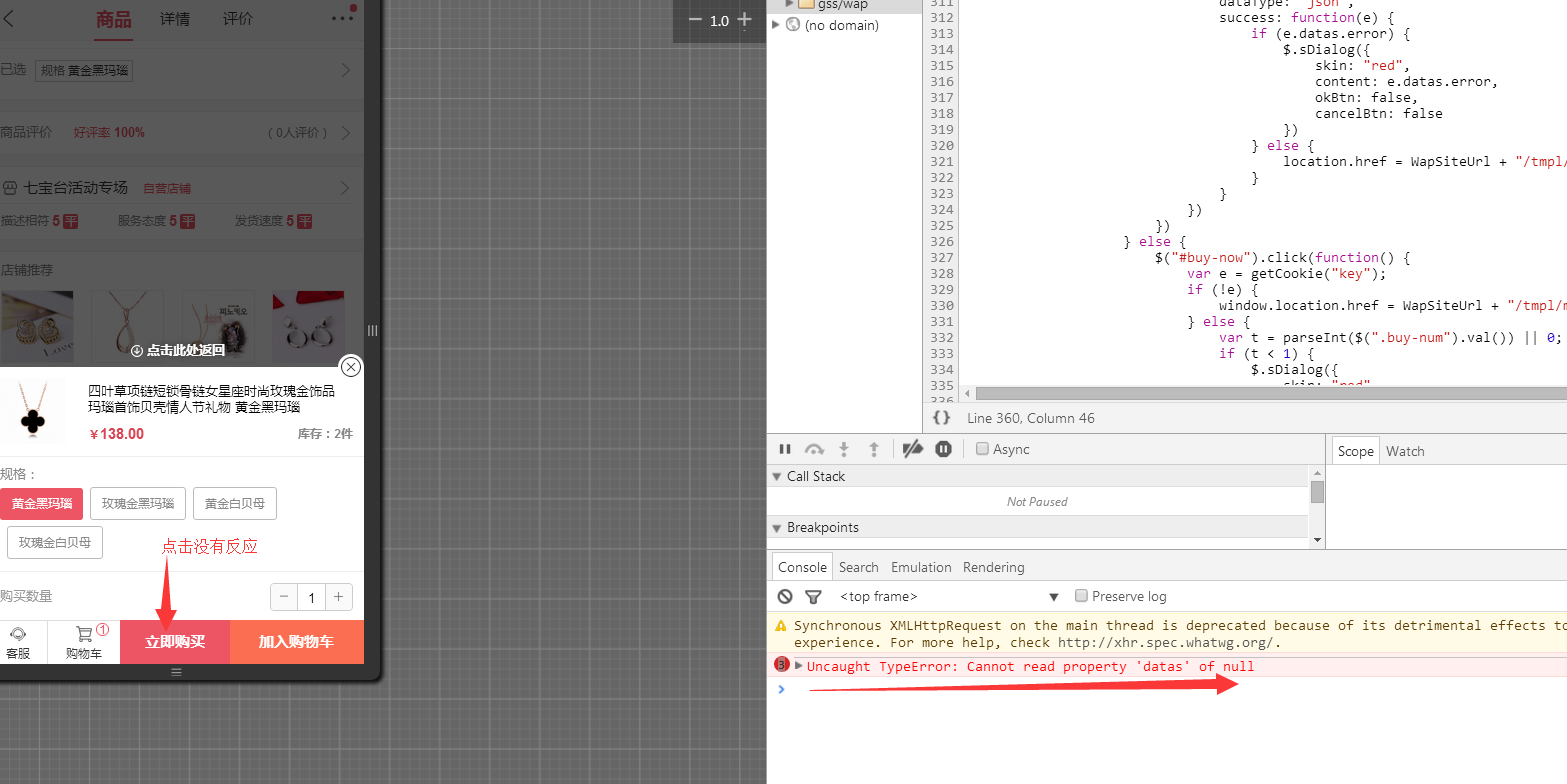Image resolution: width=1567 pixels, height=784 pixels.
Task: Click the device frame bottom resize handle
Action: 176,672
